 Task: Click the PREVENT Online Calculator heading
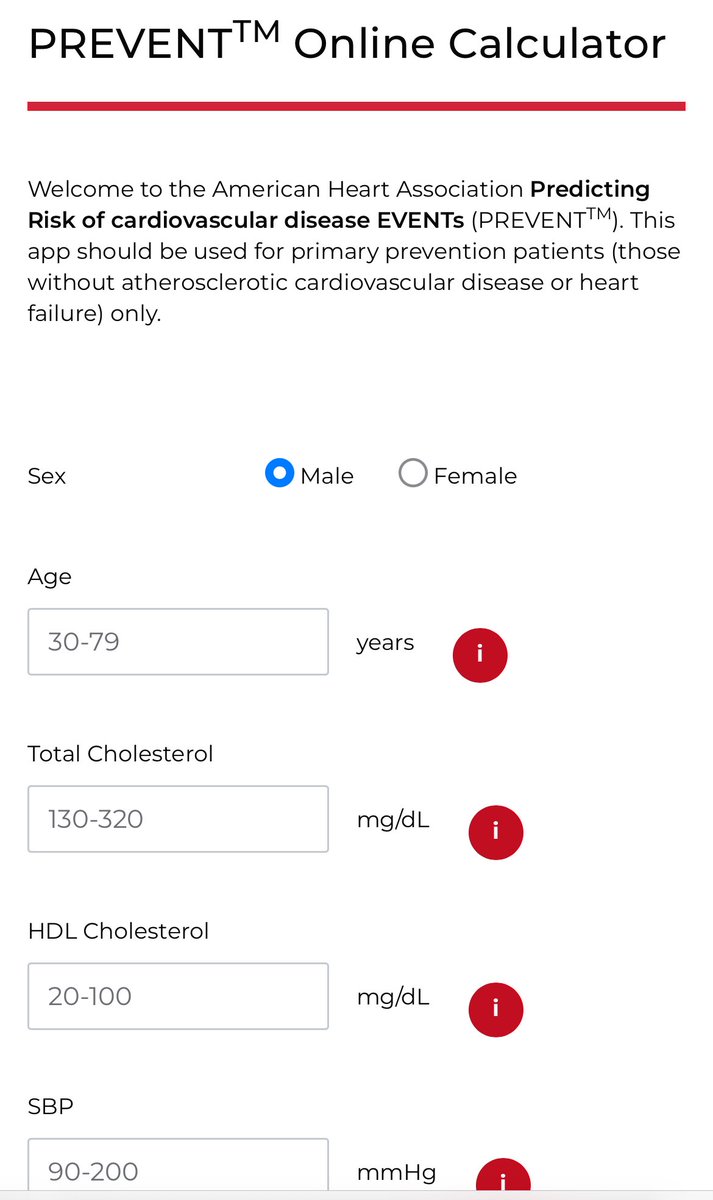(346, 44)
